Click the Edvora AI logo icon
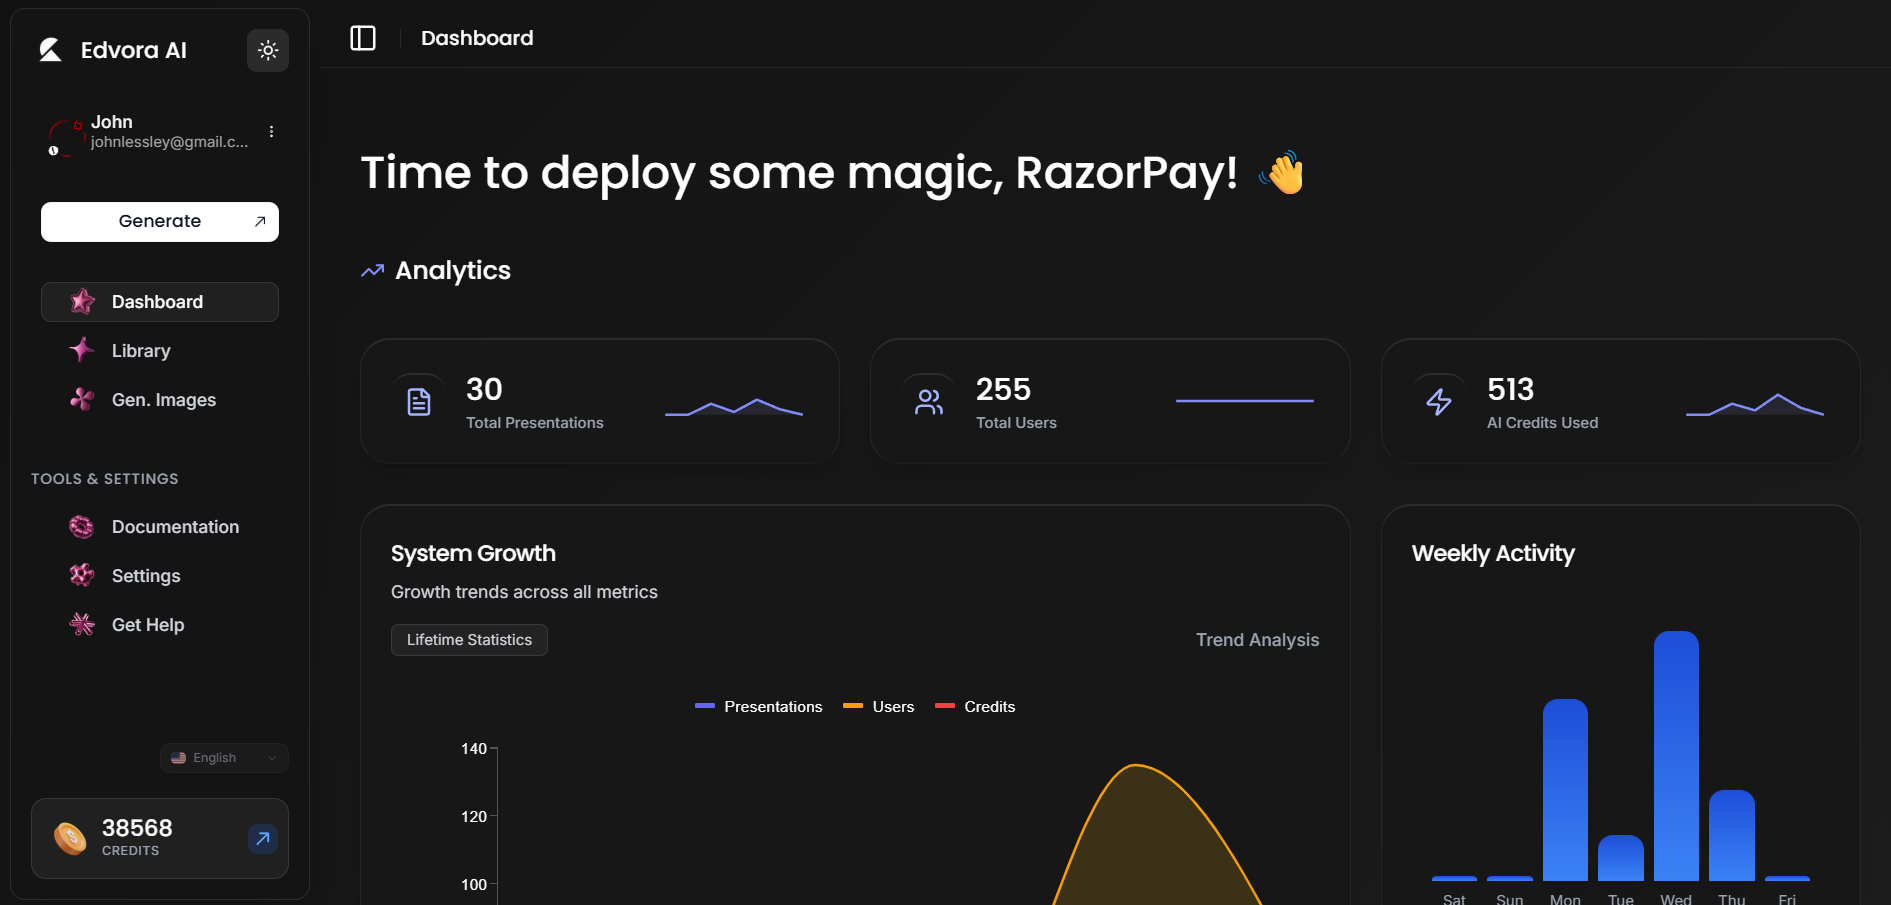Screen dimensions: 1891x905 coord(50,50)
